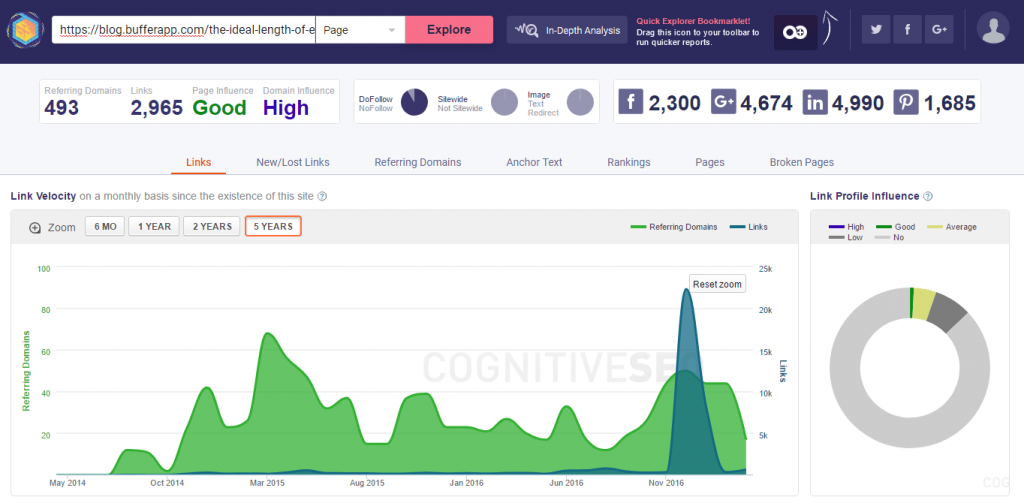Open the Broken Pages tab
The image size is (1024, 503).
point(801,162)
